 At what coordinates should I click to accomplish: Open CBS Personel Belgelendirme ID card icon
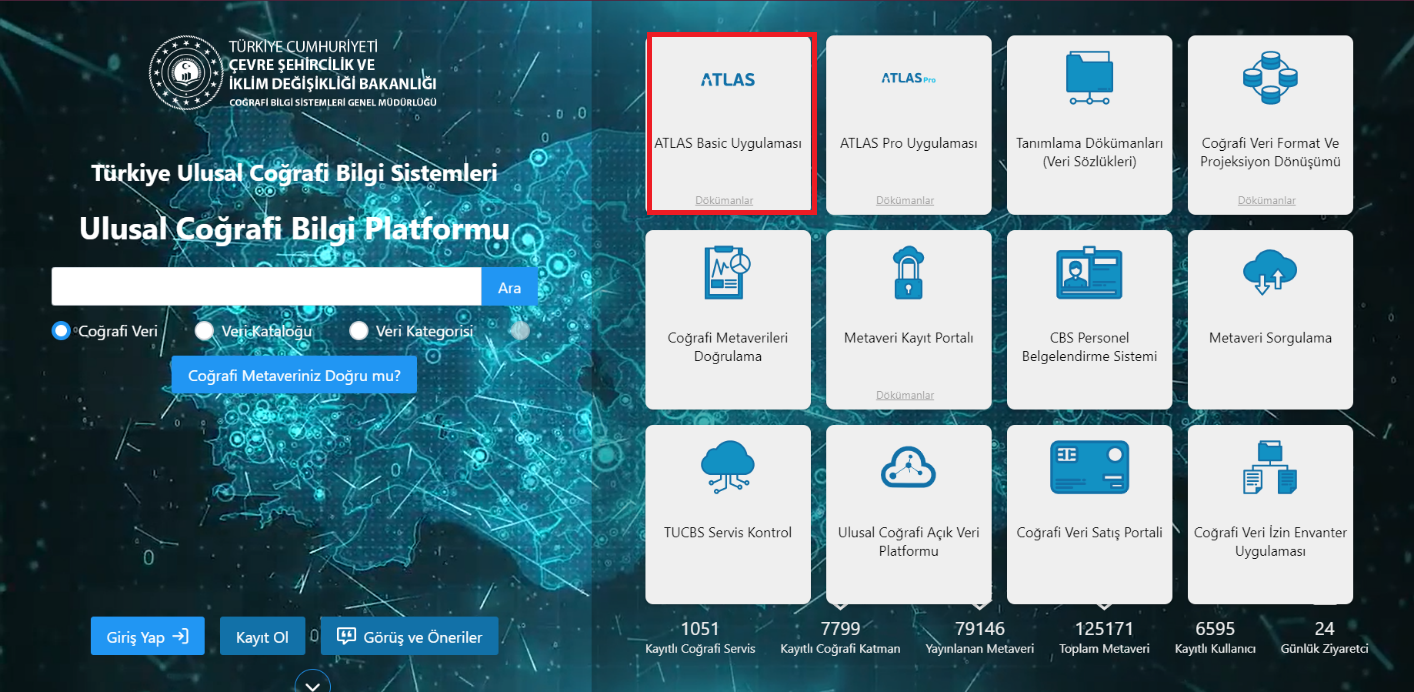pyautogui.click(x=1089, y=273)
